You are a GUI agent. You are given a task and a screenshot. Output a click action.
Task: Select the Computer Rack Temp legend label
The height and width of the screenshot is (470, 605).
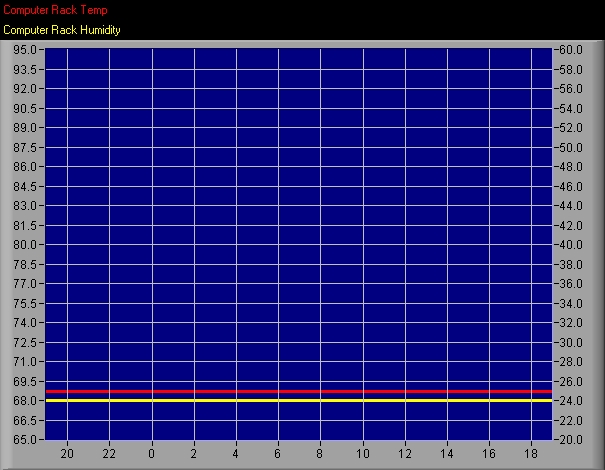pyautogui.click(x=55, y=10)
